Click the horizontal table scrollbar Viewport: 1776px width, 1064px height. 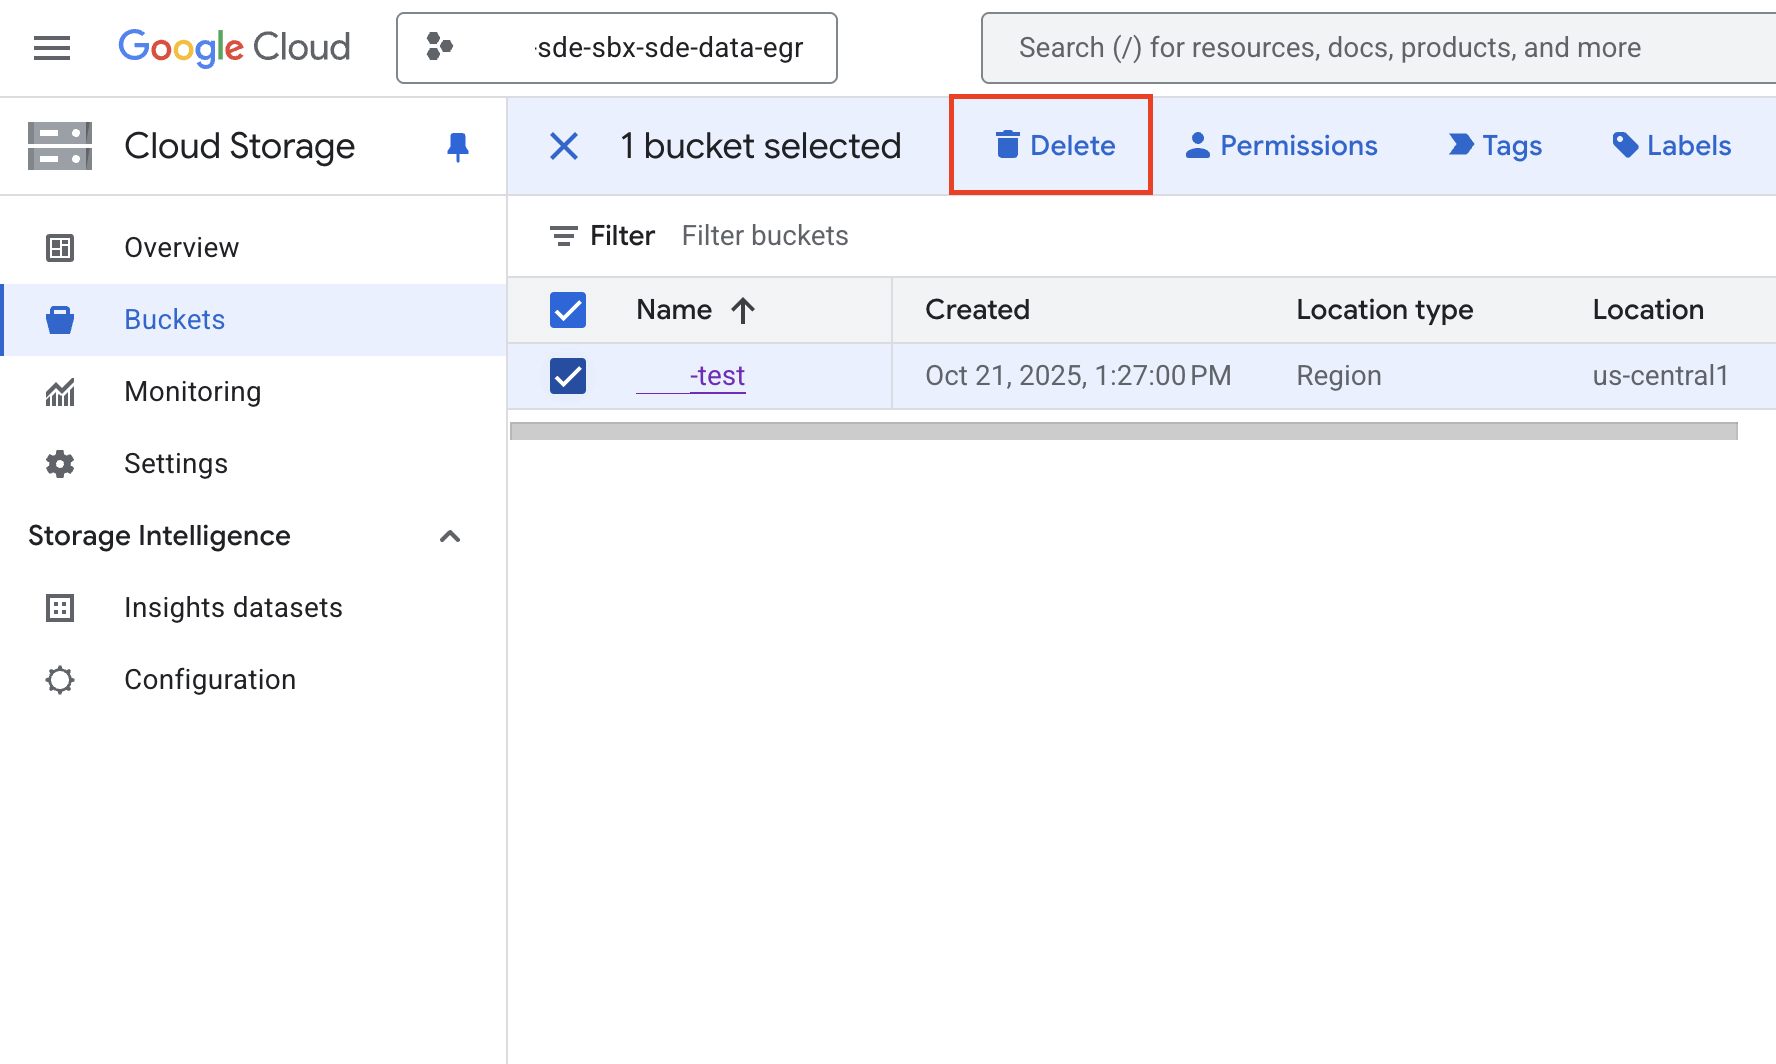coord(1123,431)
